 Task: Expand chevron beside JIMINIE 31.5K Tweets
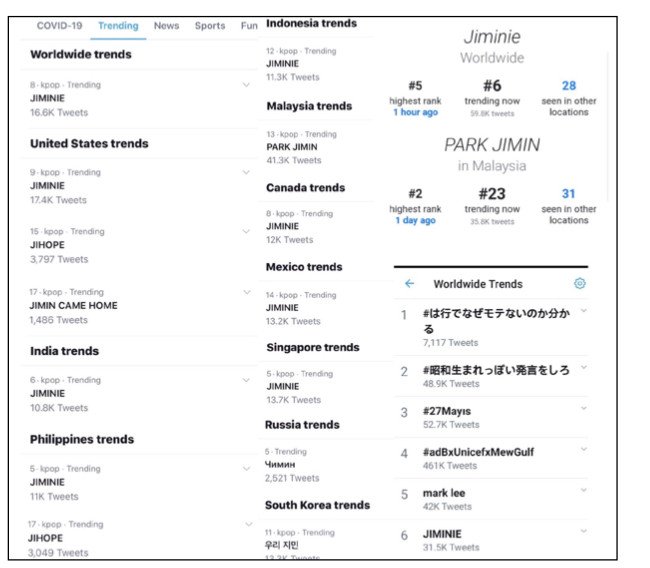pos(584,531)
